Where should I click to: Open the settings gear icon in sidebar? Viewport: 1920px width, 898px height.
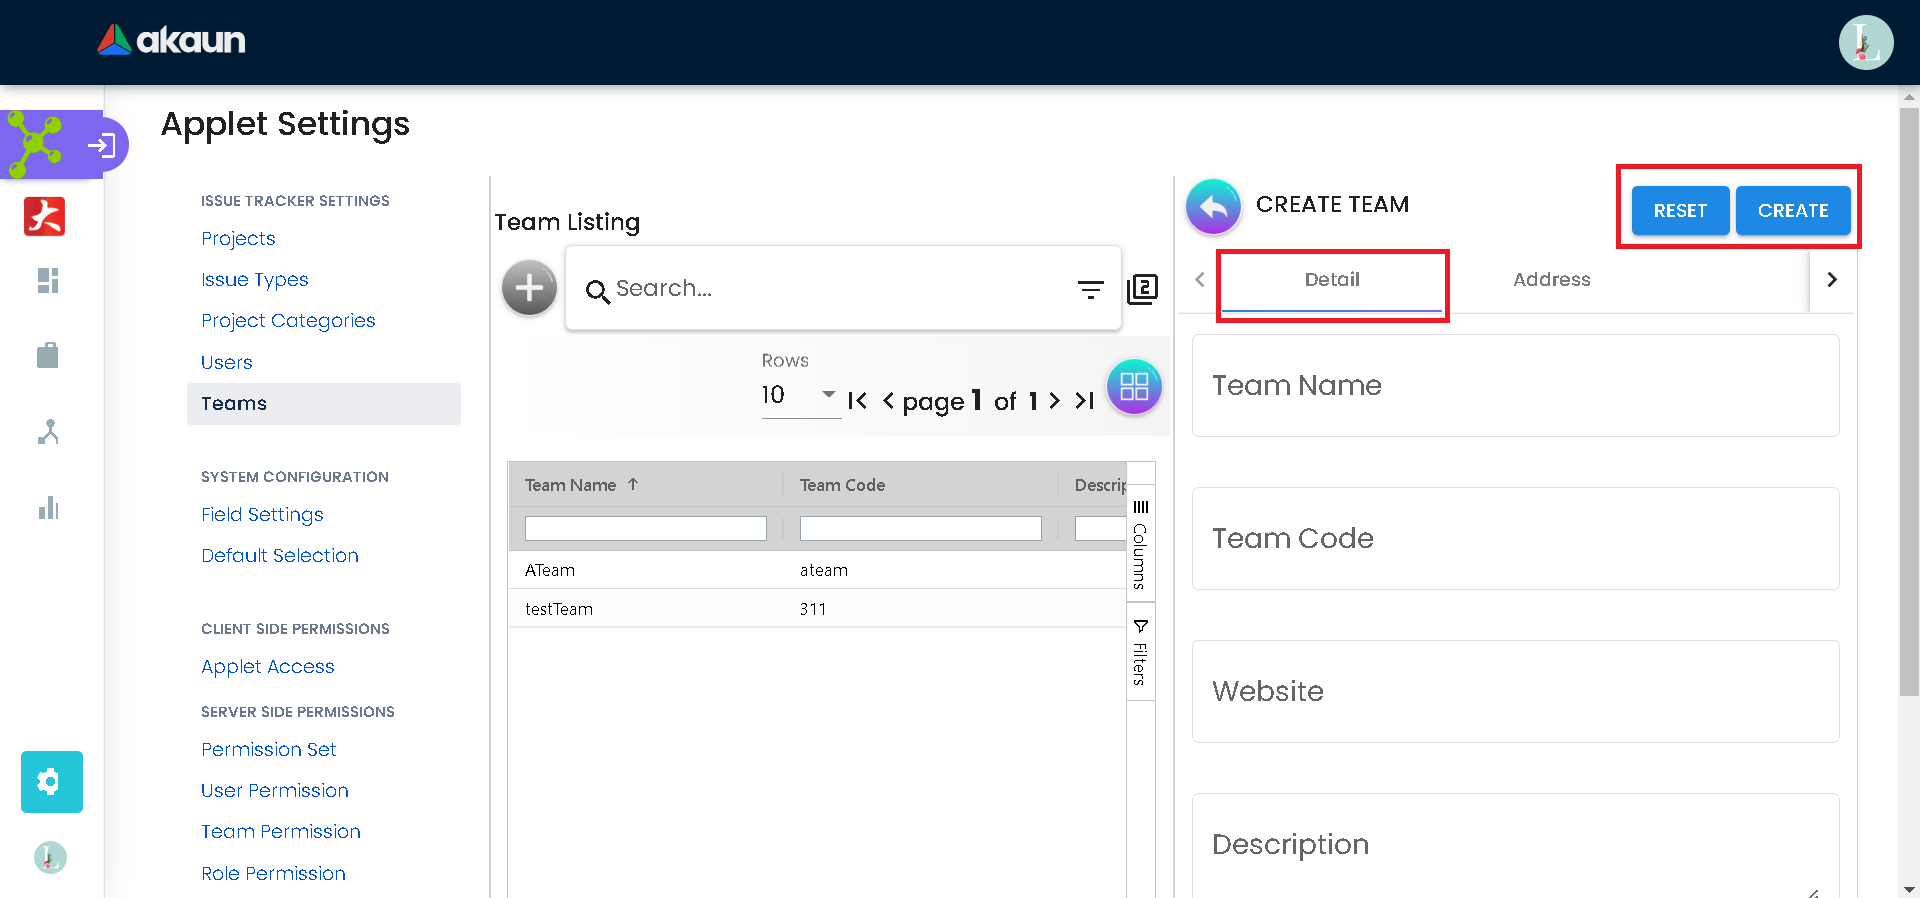tap(52, 782)
